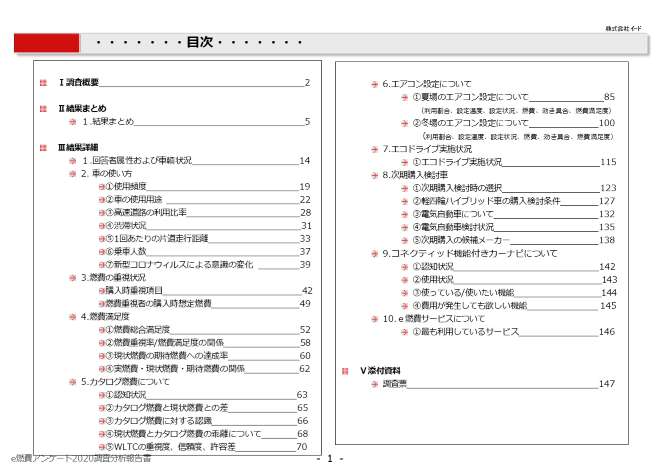Click the '3.燃費の重視状況' heading
The height and width of the screenshot is (473, 661).
[113, 277]
